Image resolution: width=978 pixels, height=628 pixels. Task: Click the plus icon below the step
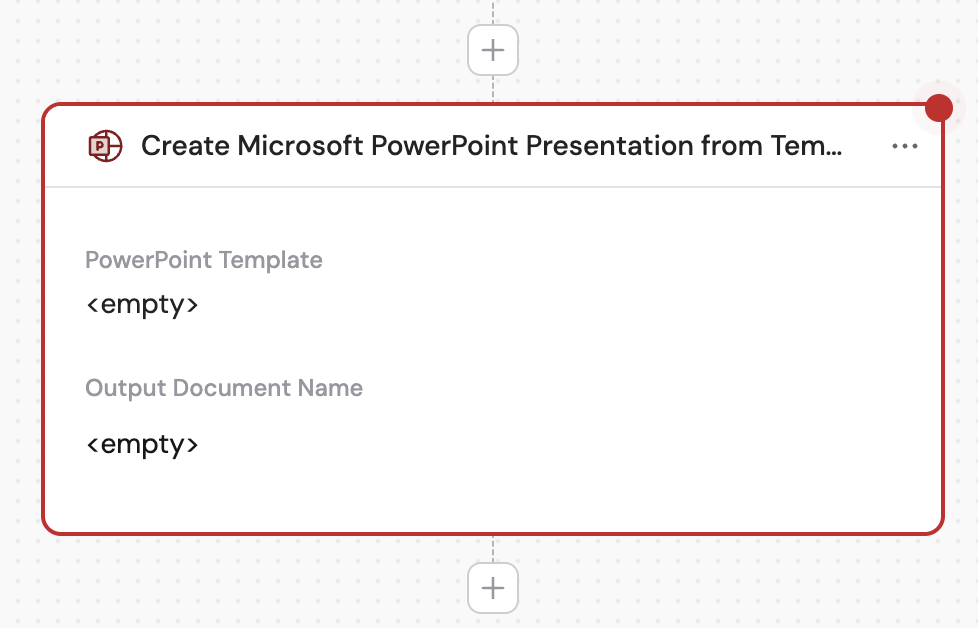[492, 588]
